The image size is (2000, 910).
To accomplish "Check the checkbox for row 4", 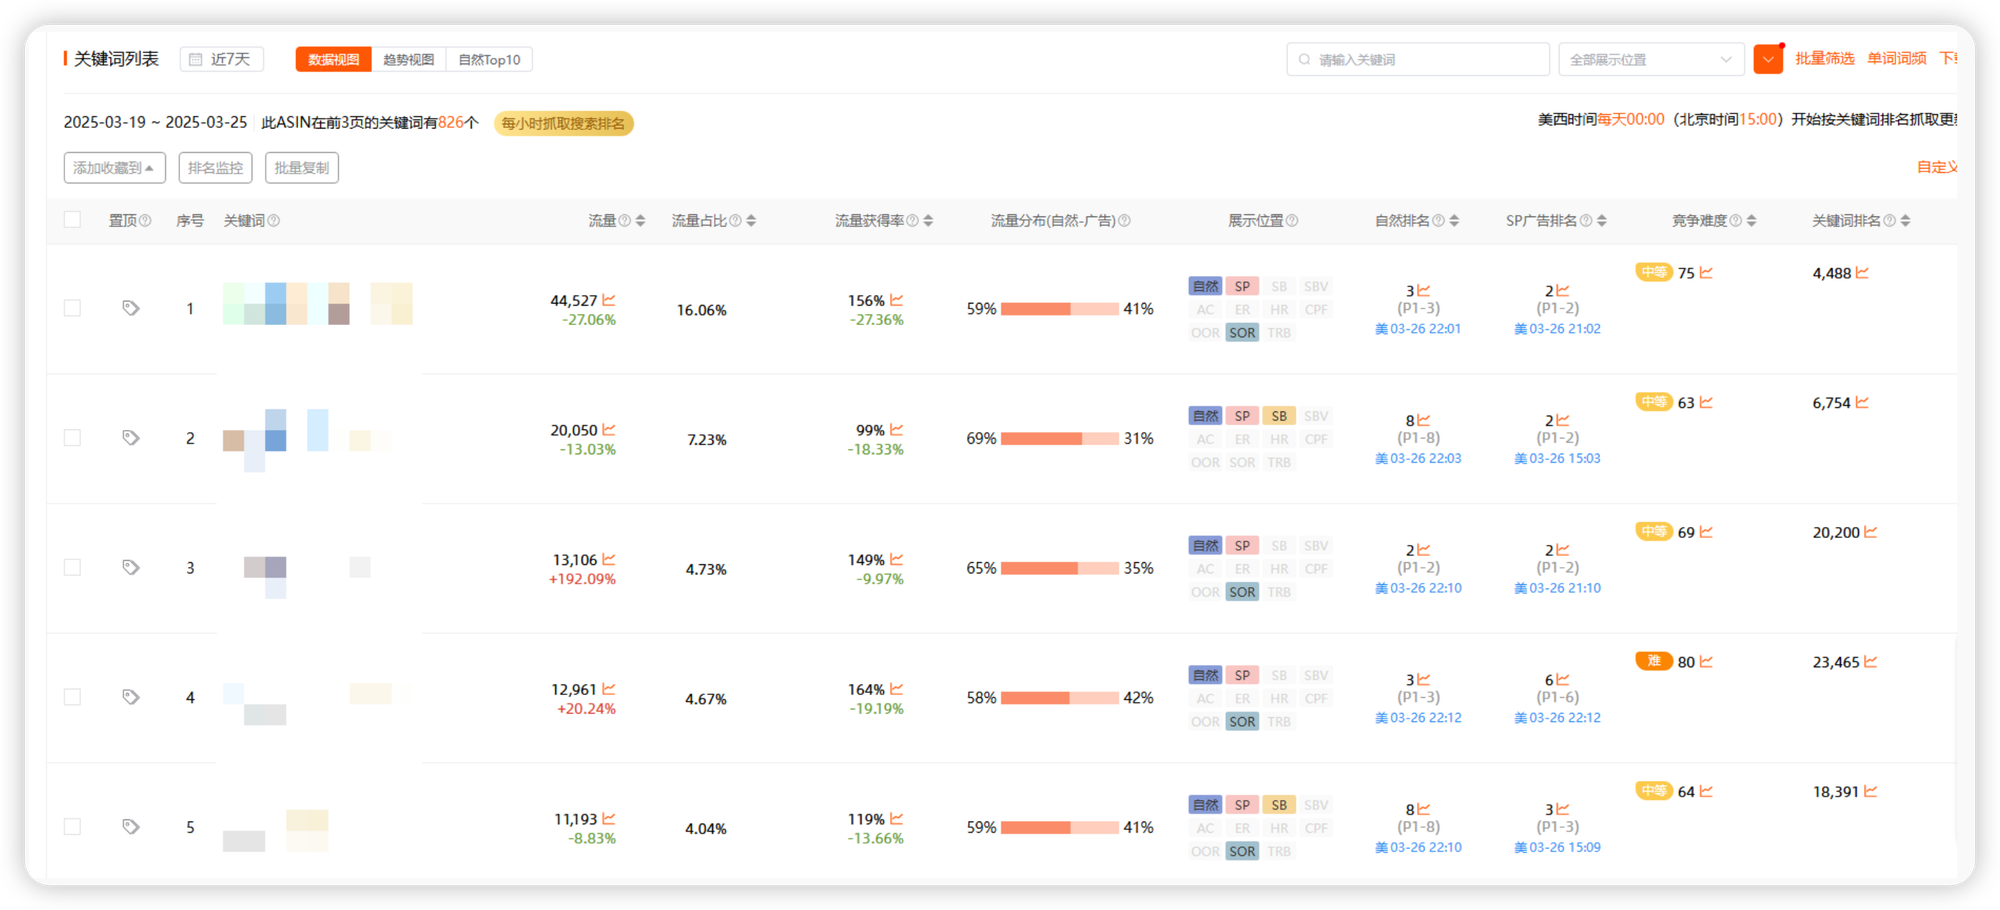I will coord(72,697).
